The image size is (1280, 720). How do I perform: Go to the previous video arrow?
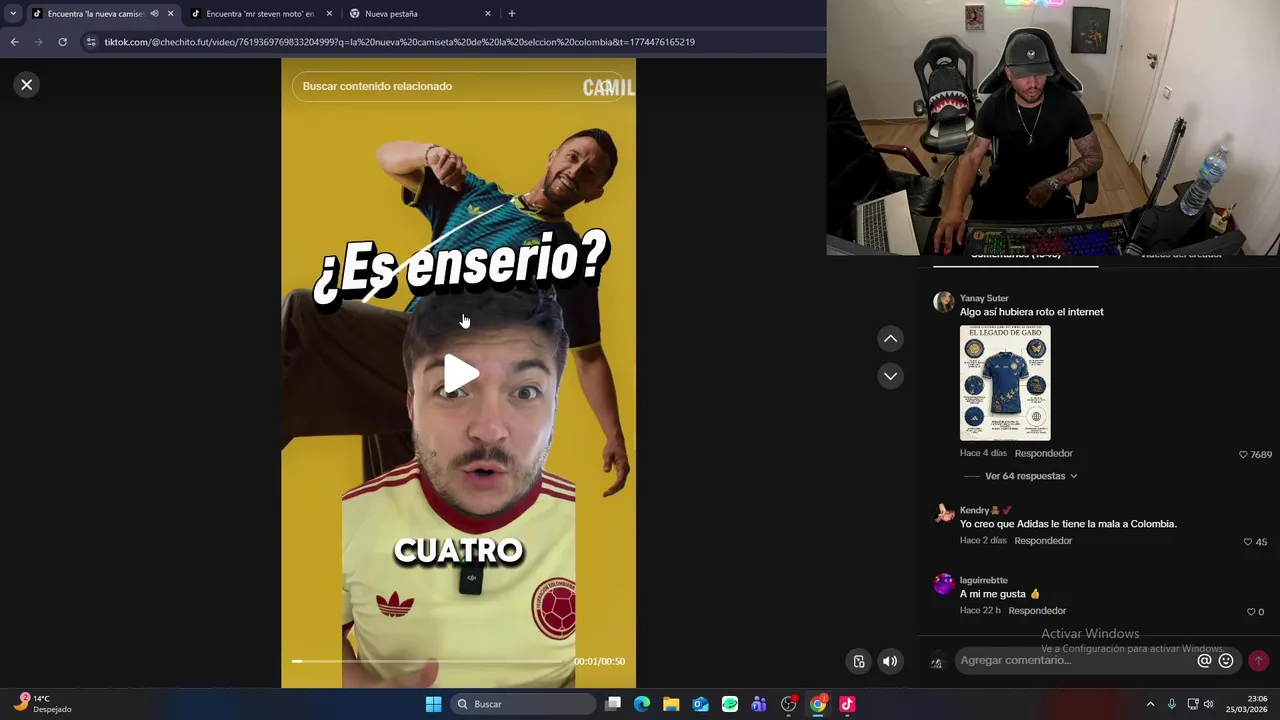tap(890, 339)
